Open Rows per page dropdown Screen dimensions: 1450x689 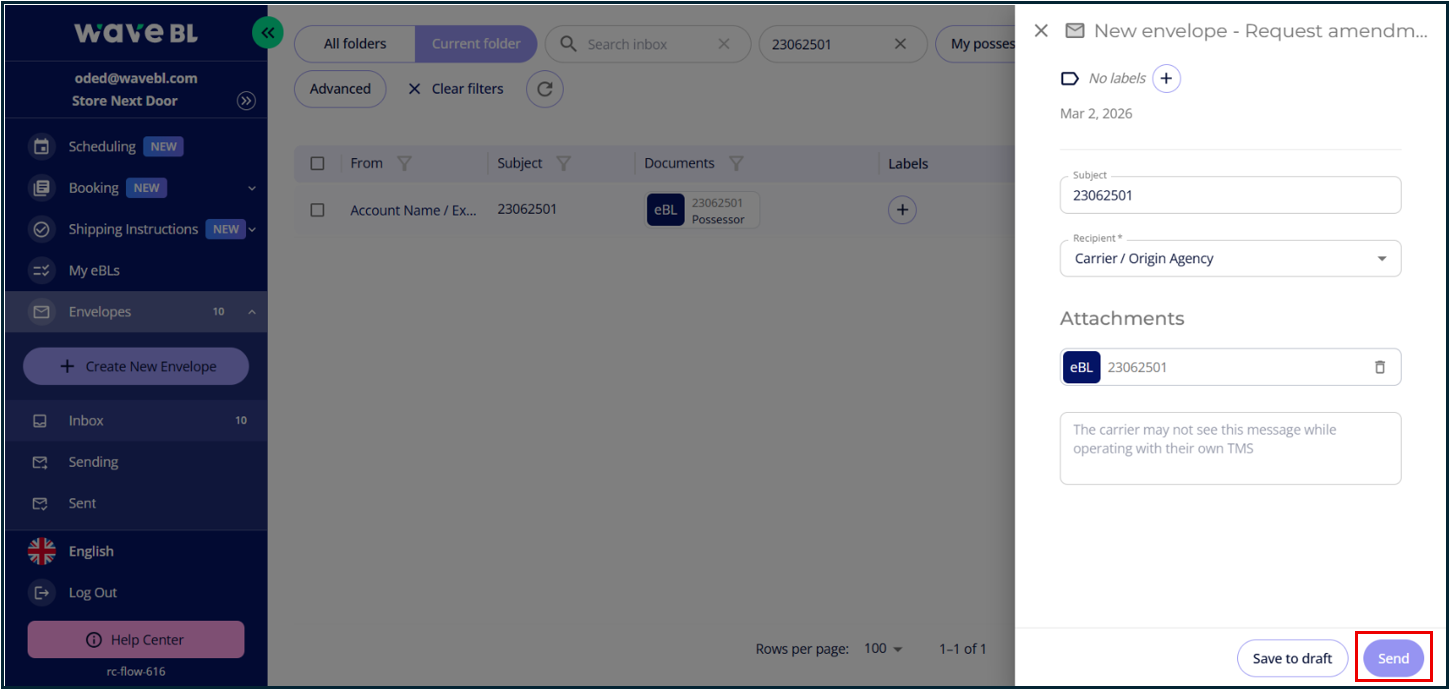[x=883, y=648]
